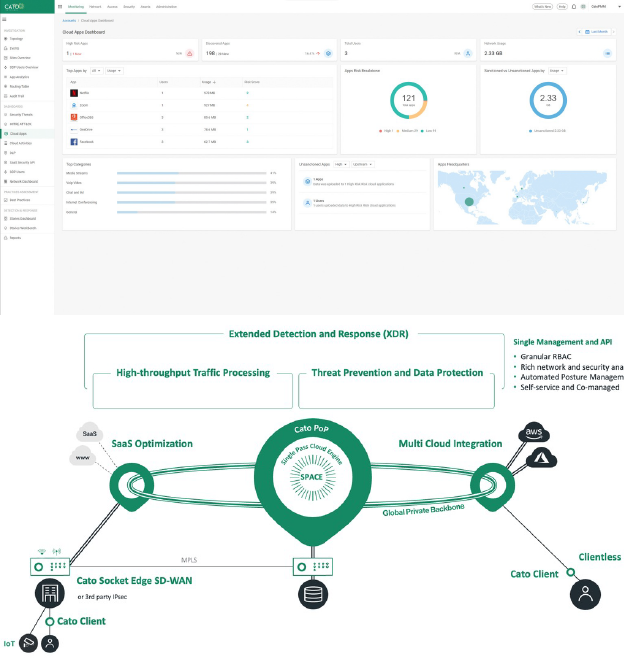Open Security Threats dashboard in the sidebar
The image size is (624, 672).
(x=21, y=115)
